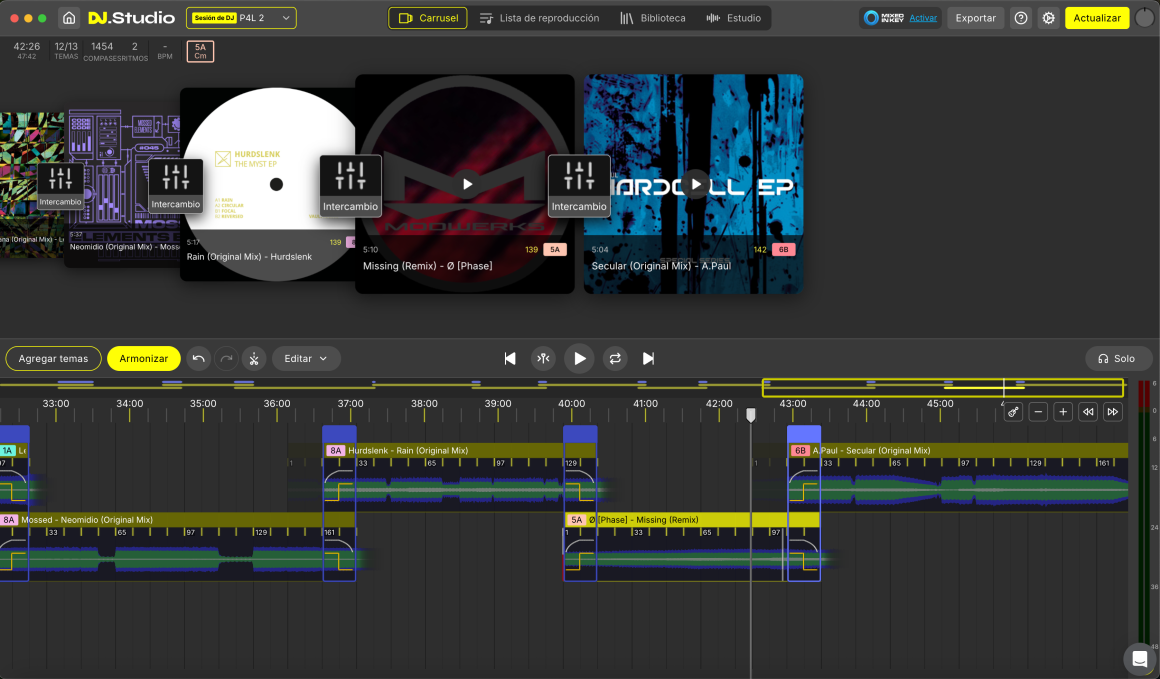Open help with the question mark icon

[x=1020, y=18]
